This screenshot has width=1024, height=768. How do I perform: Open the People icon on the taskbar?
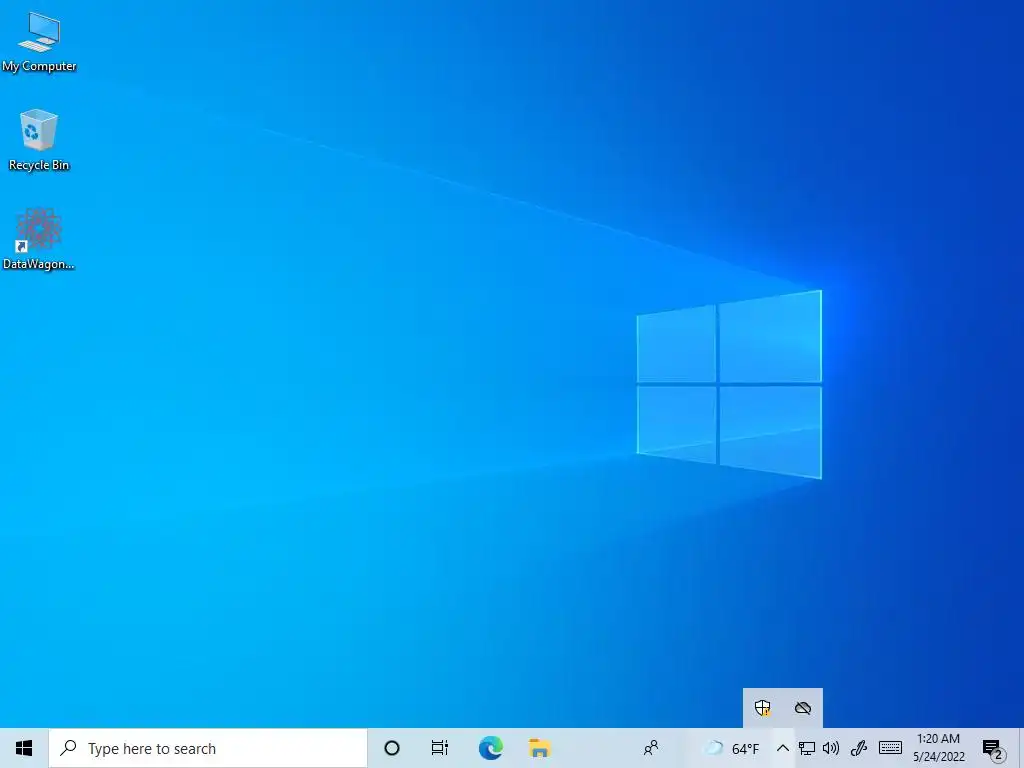[651, 748]
